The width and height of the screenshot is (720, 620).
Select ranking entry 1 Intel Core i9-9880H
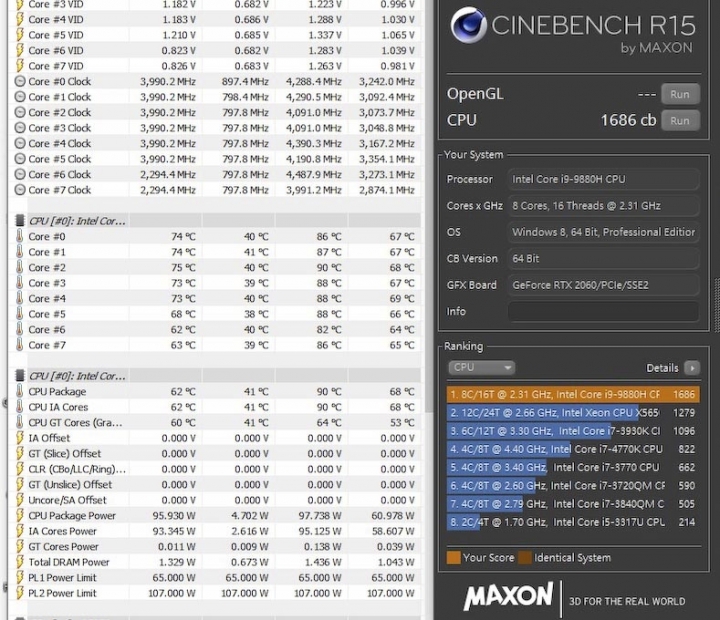coord(573,395)
